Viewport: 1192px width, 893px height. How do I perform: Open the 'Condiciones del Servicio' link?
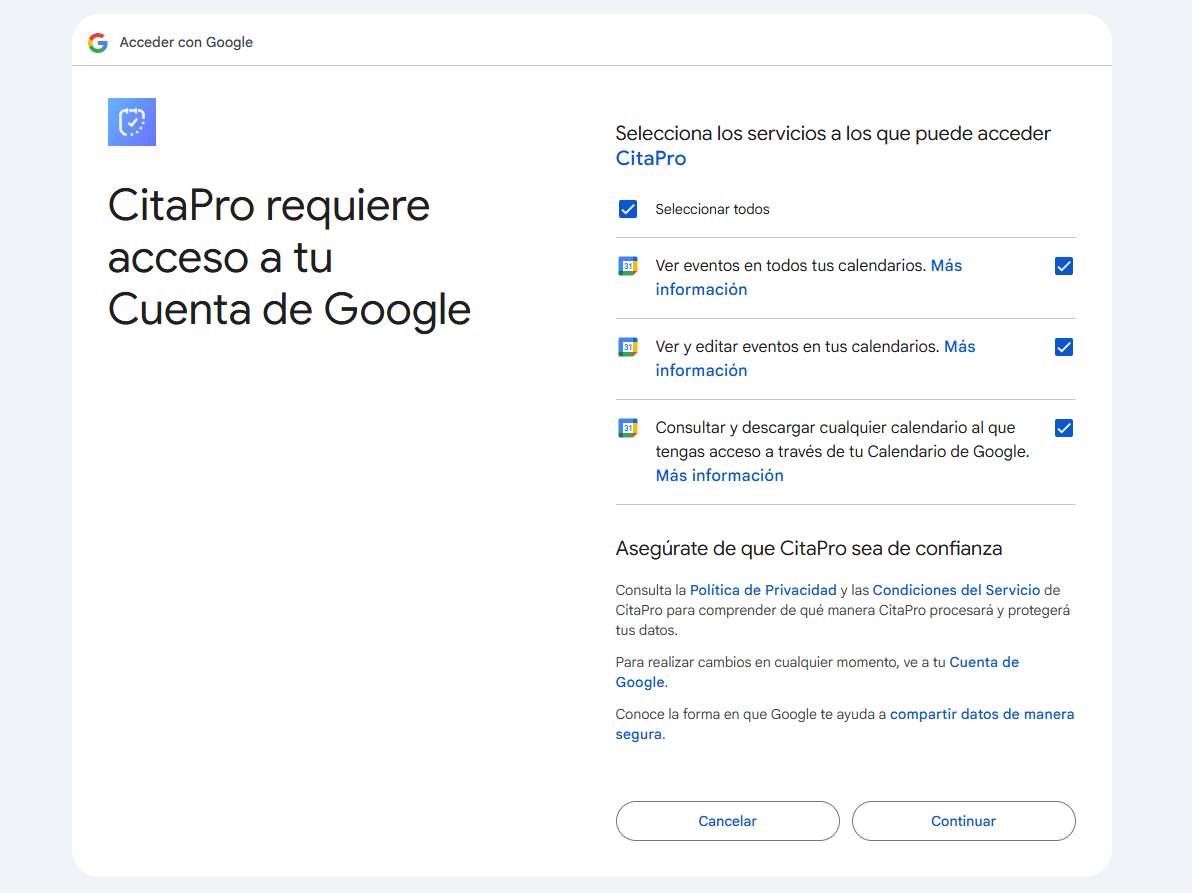pos(956,590)
